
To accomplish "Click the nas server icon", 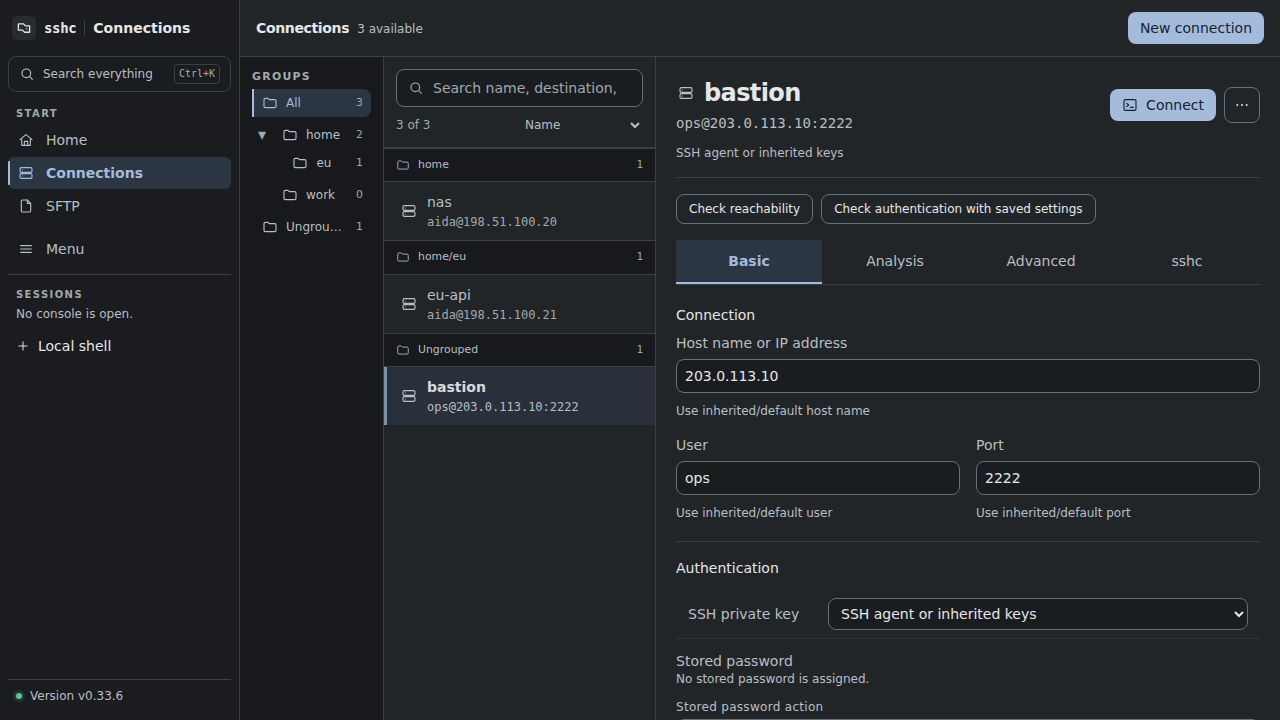I will [409, 211].
